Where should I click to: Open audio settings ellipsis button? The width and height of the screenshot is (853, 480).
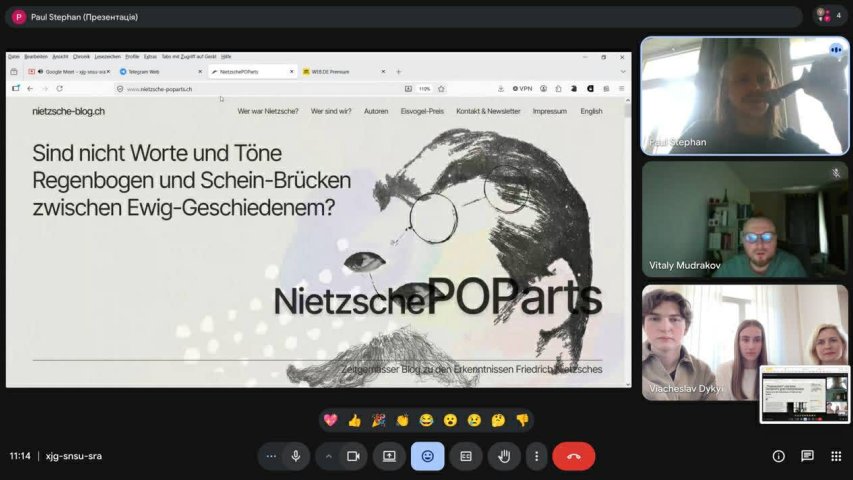coord(271,456)
